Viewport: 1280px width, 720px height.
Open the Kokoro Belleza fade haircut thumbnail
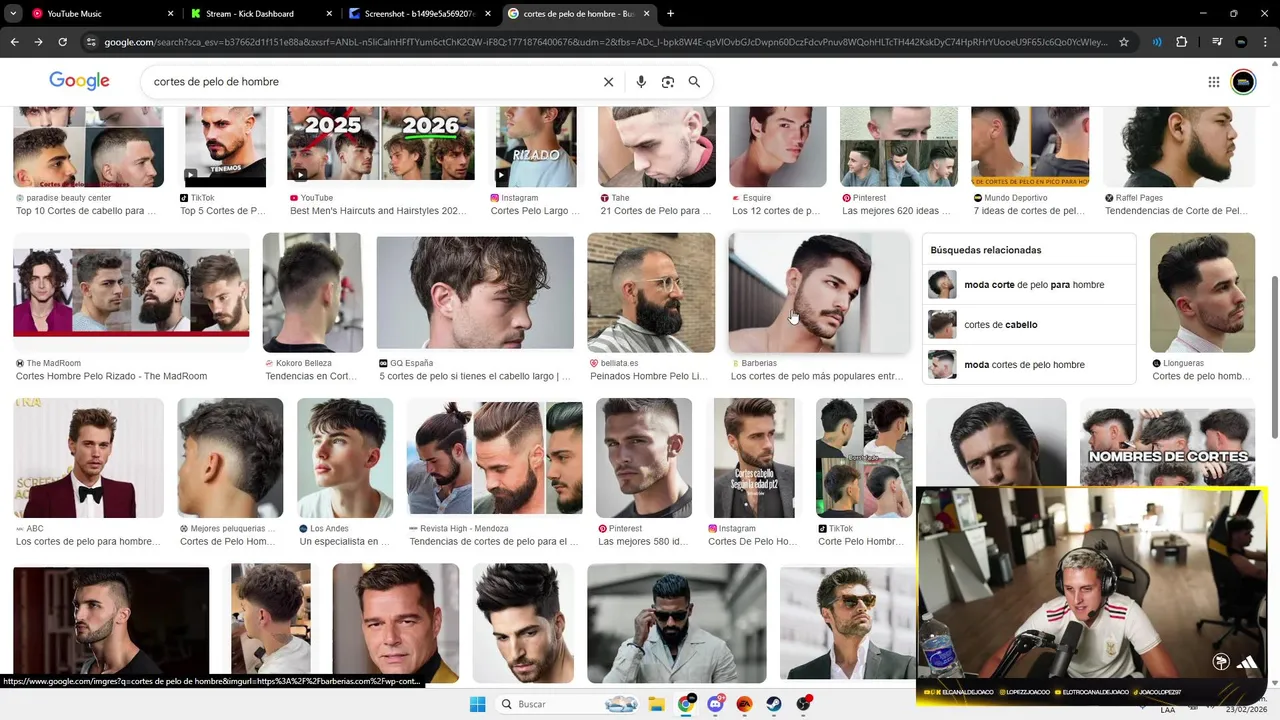tap(312, 293)
